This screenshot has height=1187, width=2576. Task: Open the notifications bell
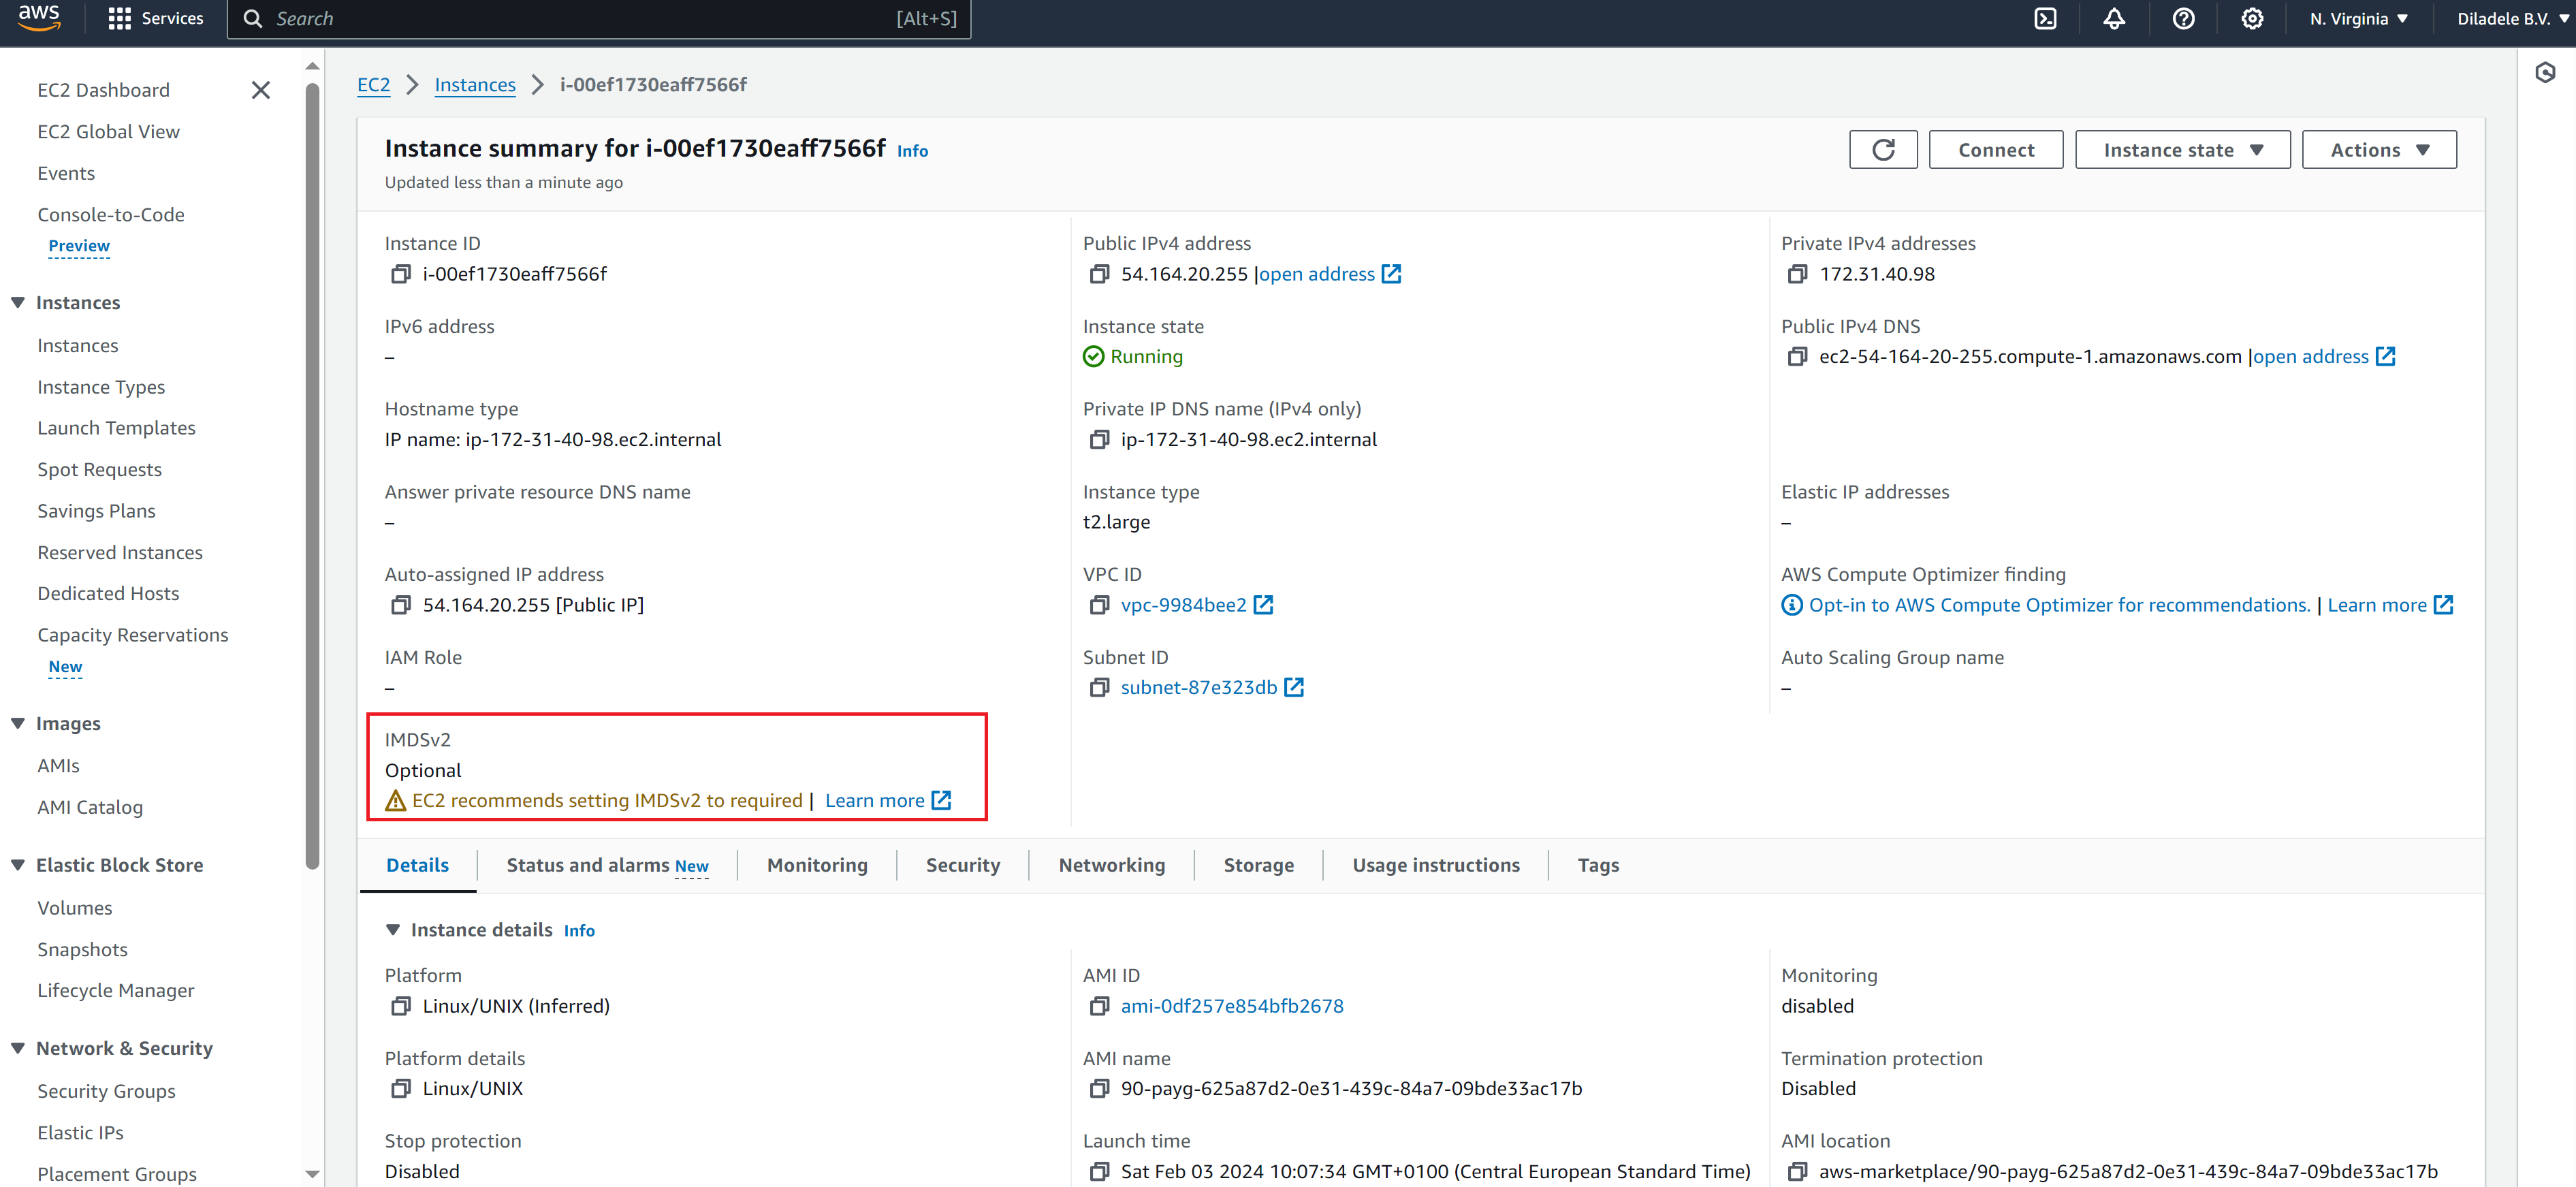[2113, 19]
